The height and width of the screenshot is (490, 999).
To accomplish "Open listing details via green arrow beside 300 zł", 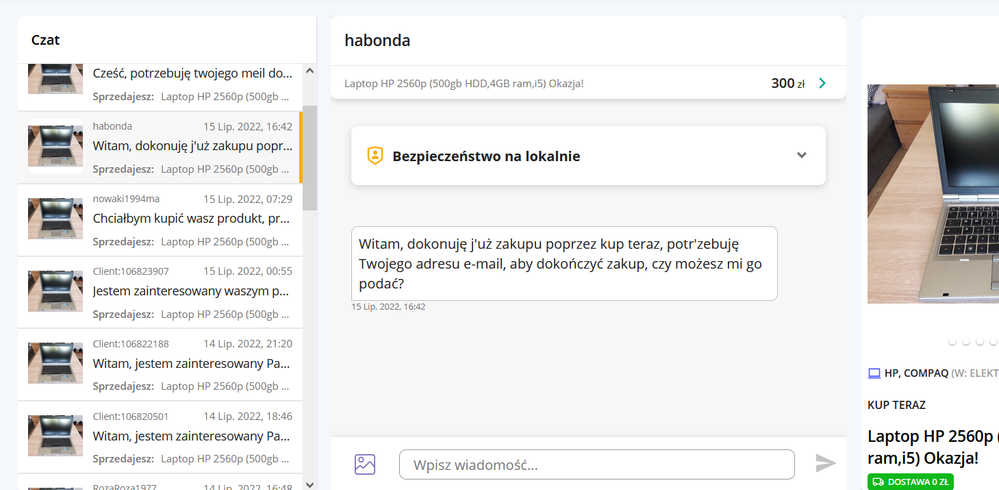I will pyautogui.click(x=822, y=83).
